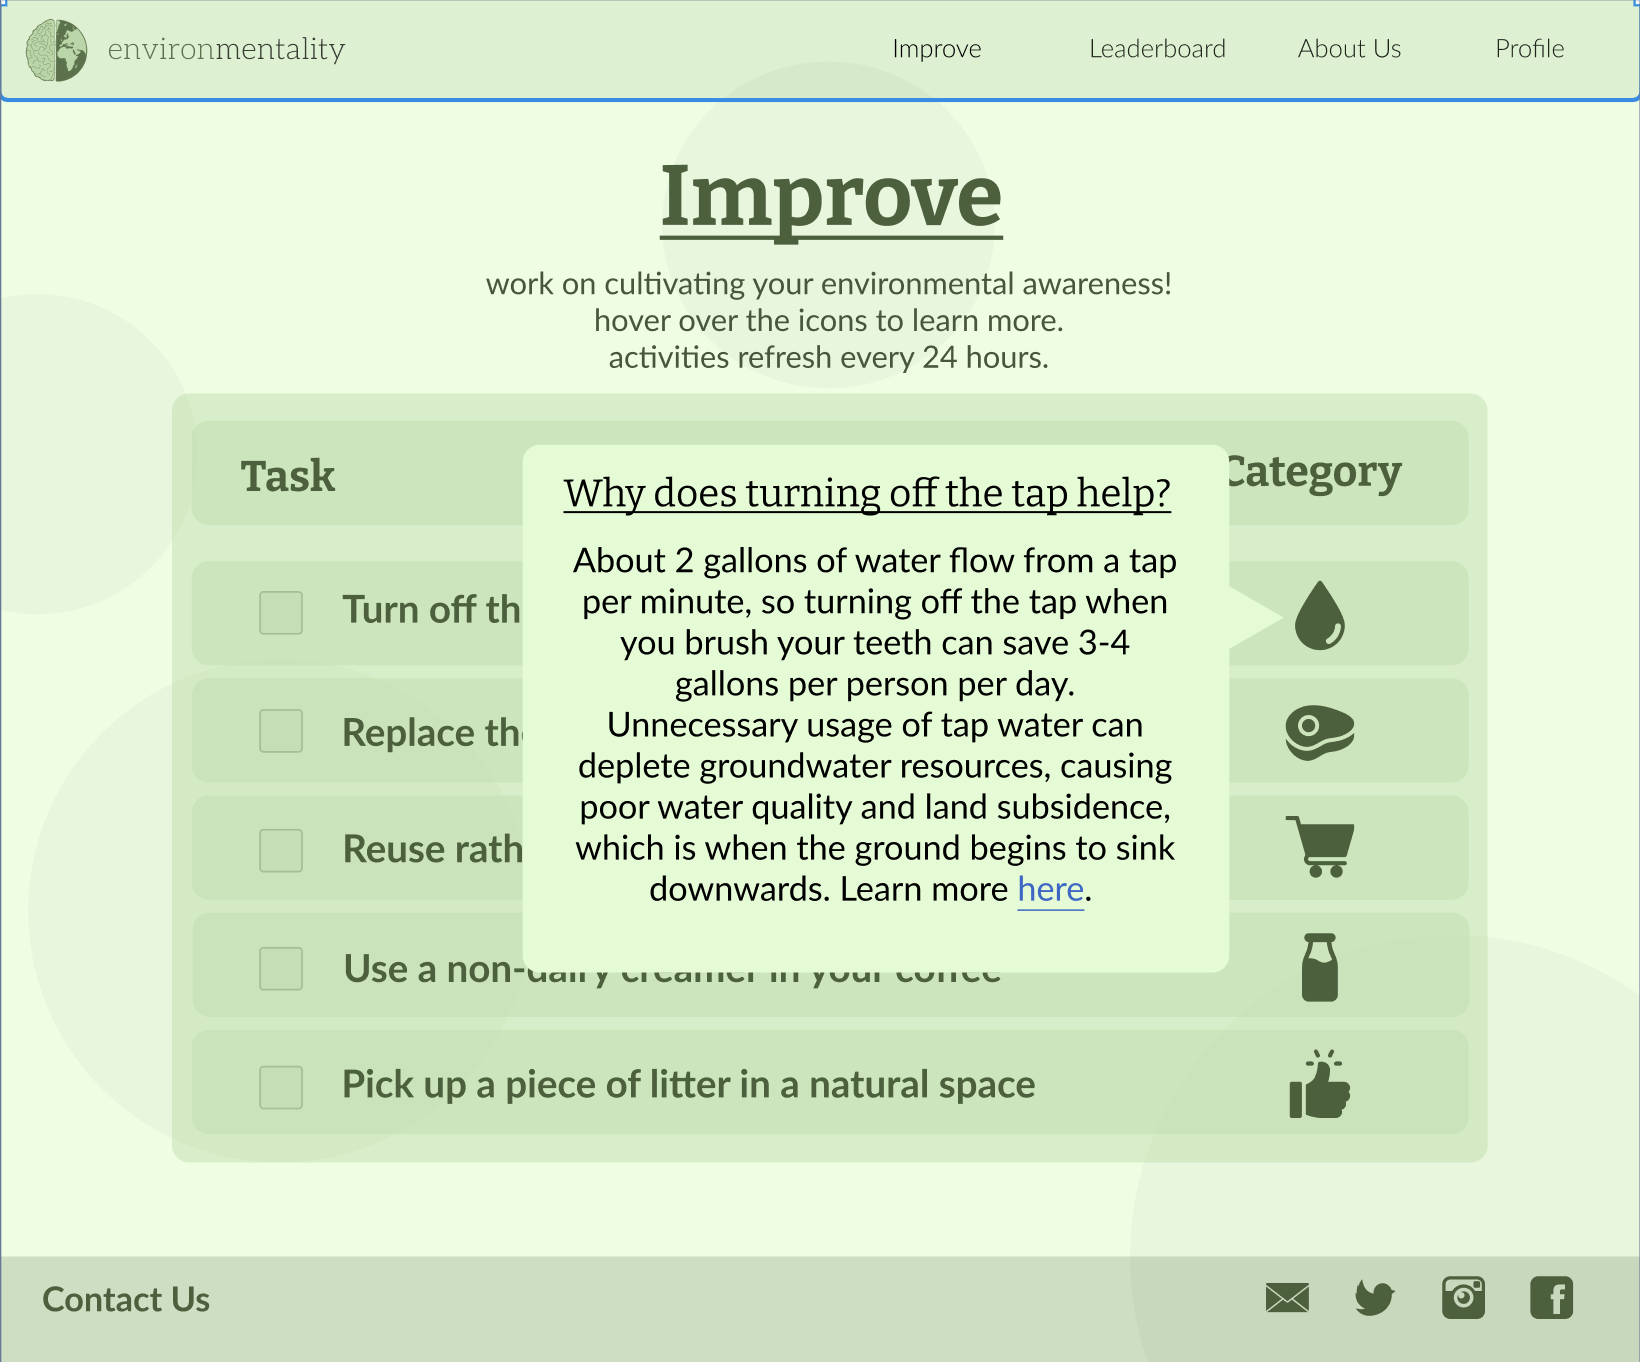Click the meat steak category icon
The height and width of the screenshot is (1362, 1640).
tap(1320, 733)
